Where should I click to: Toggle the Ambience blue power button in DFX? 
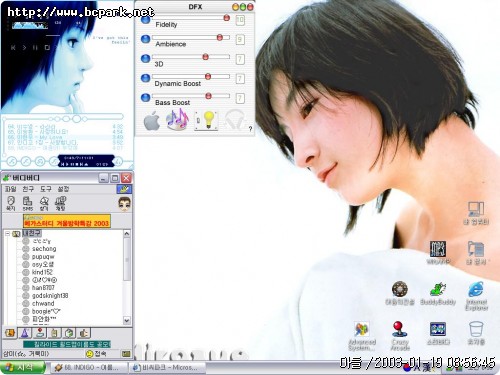(145, 39)
